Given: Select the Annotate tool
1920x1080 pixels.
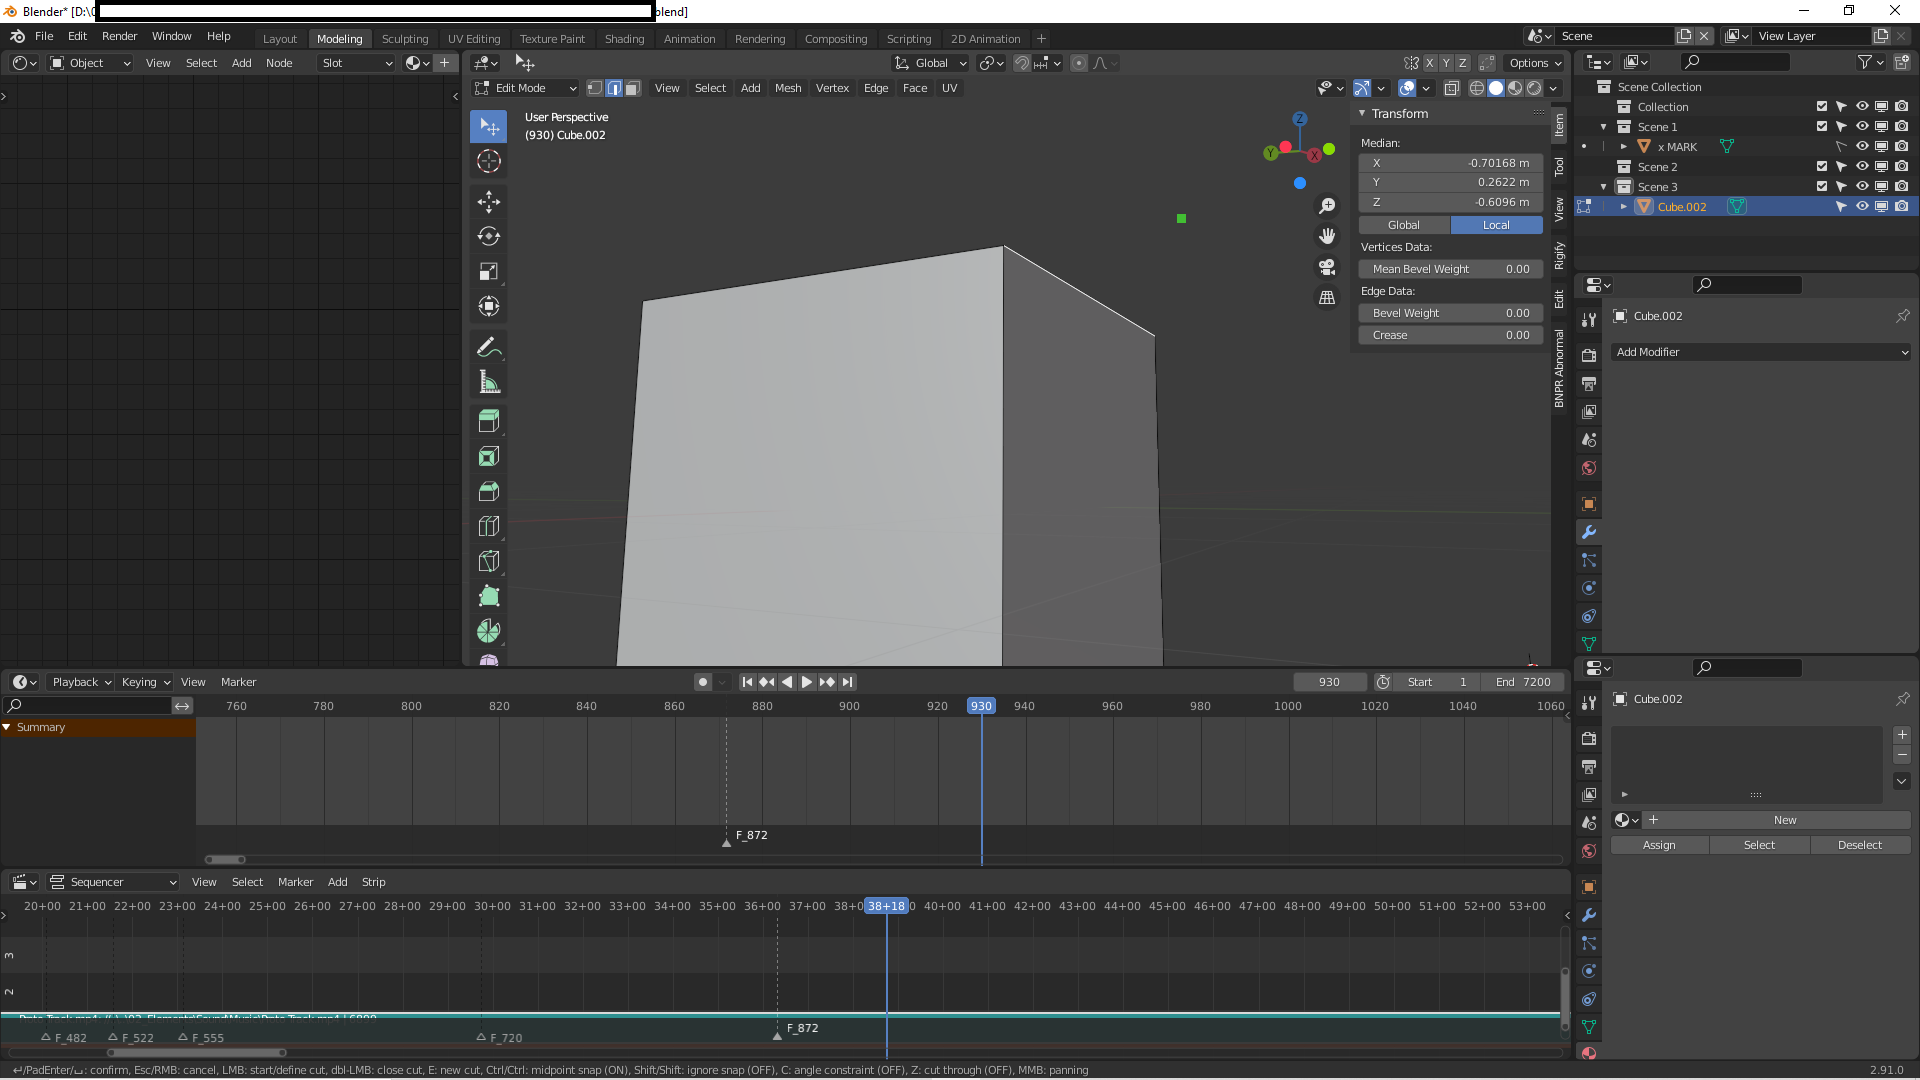Looking at the screenshot, I should coord(489,347).
